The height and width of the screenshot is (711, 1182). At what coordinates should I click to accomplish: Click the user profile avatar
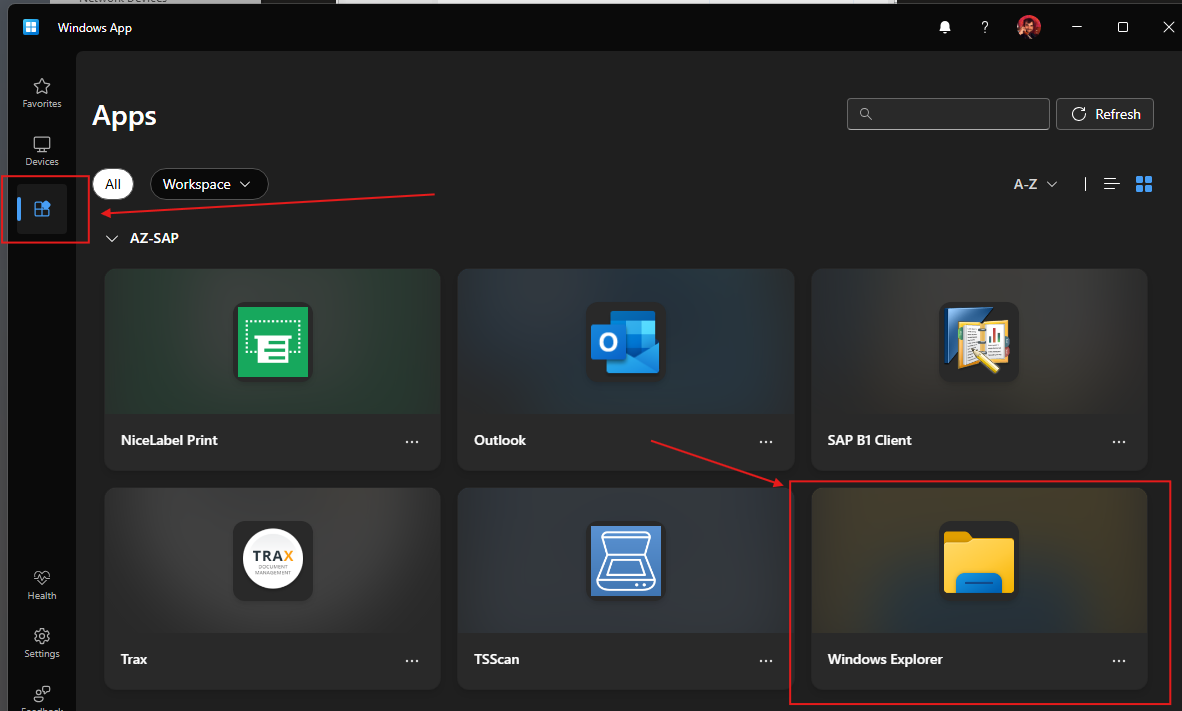click(x=1028, y=27)
